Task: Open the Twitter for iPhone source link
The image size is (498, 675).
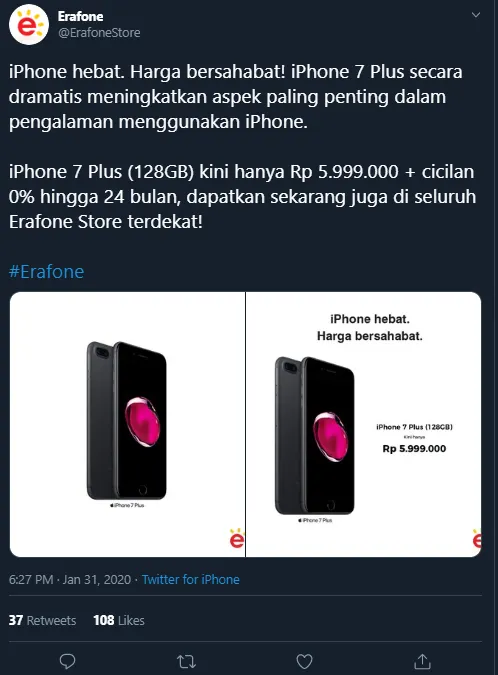Action: pos(191,579)
